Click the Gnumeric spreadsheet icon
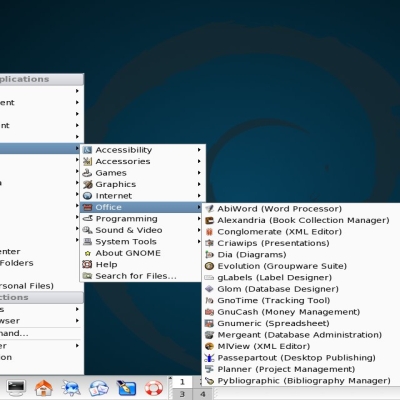The height and width of the screenshot is (400, 400). click(209, 323)
